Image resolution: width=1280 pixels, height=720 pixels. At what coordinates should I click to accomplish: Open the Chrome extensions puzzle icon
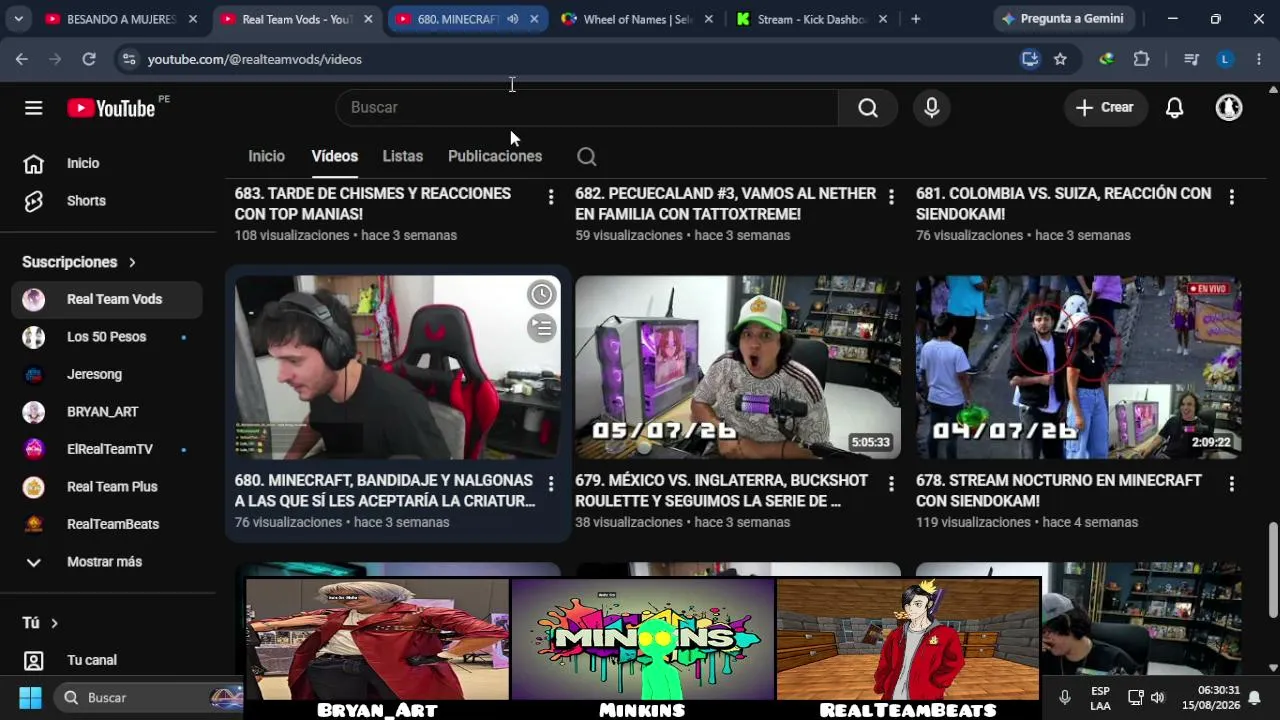point(1142,60)
